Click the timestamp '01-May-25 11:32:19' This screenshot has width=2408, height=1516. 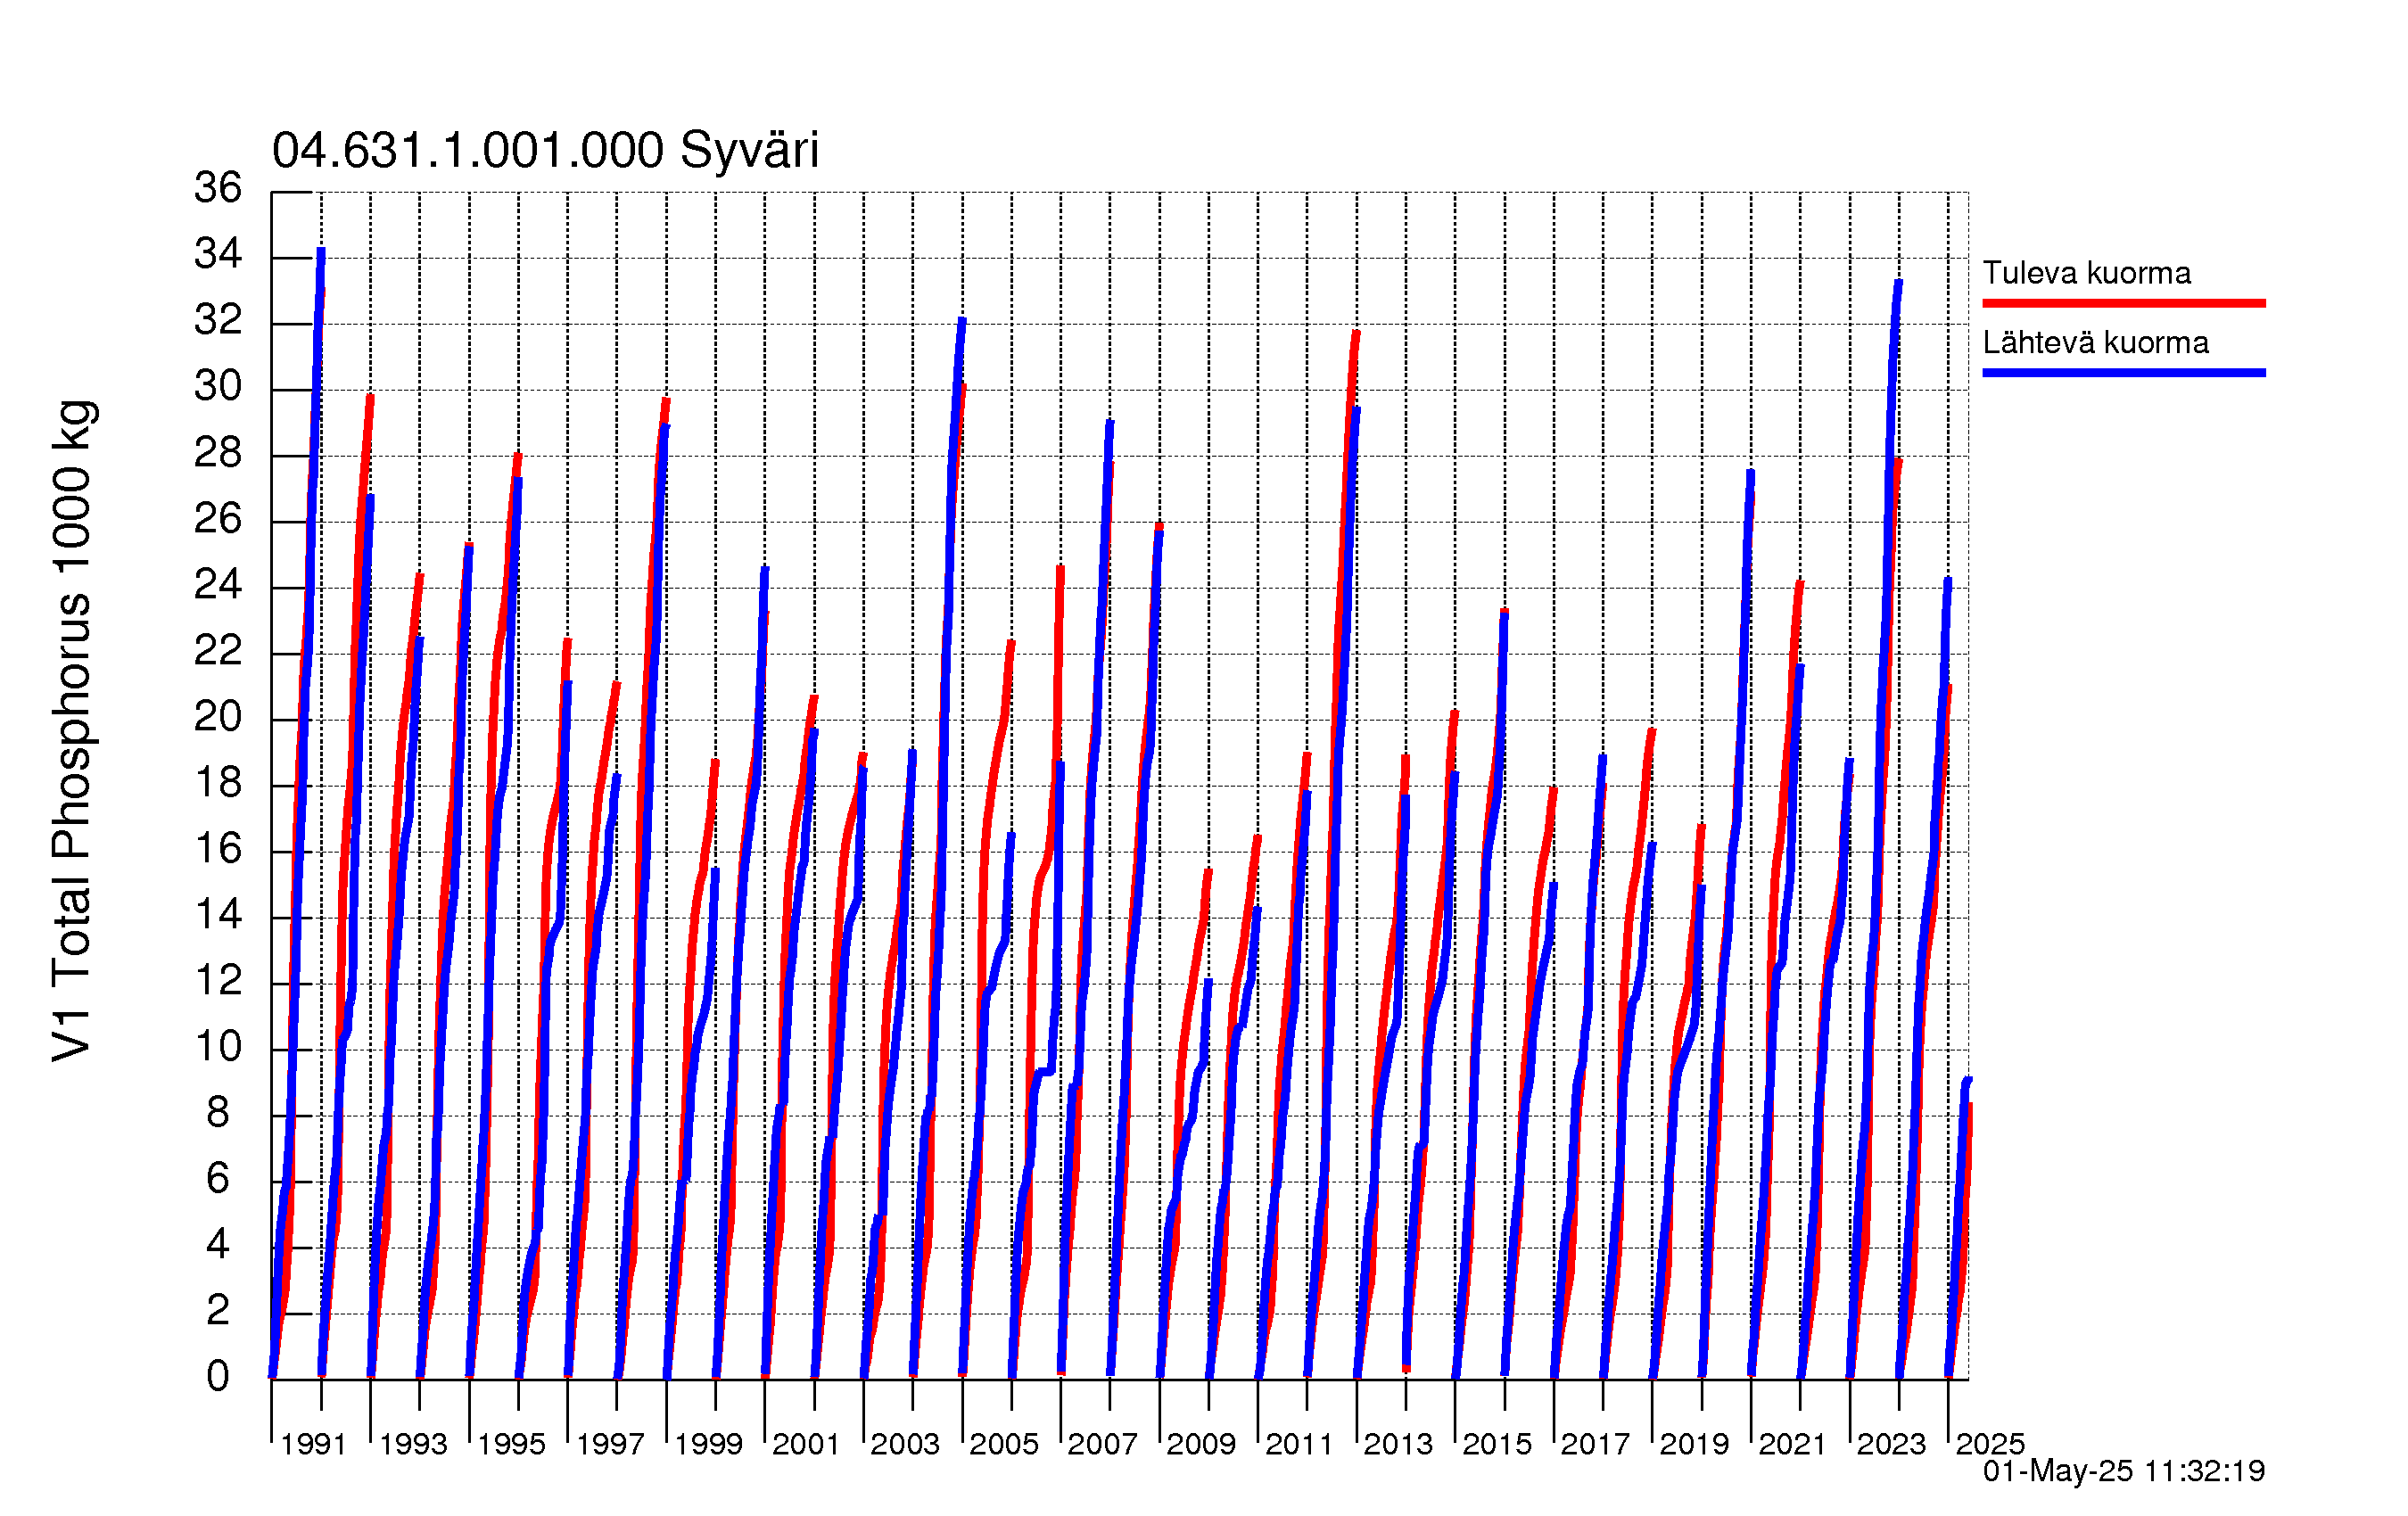click(x=2123, y=1471)
